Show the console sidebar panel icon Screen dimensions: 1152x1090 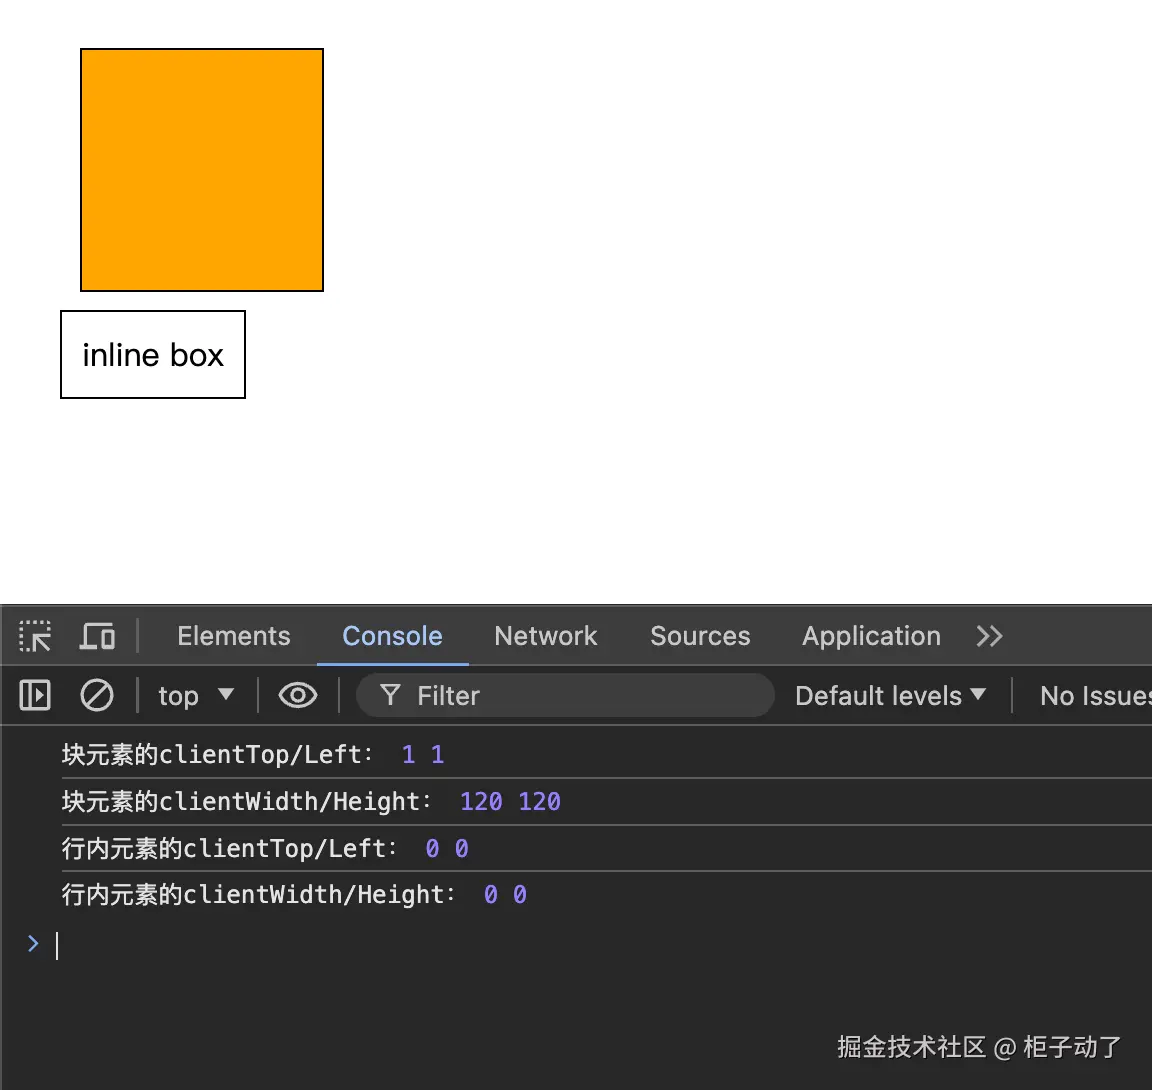35,695
